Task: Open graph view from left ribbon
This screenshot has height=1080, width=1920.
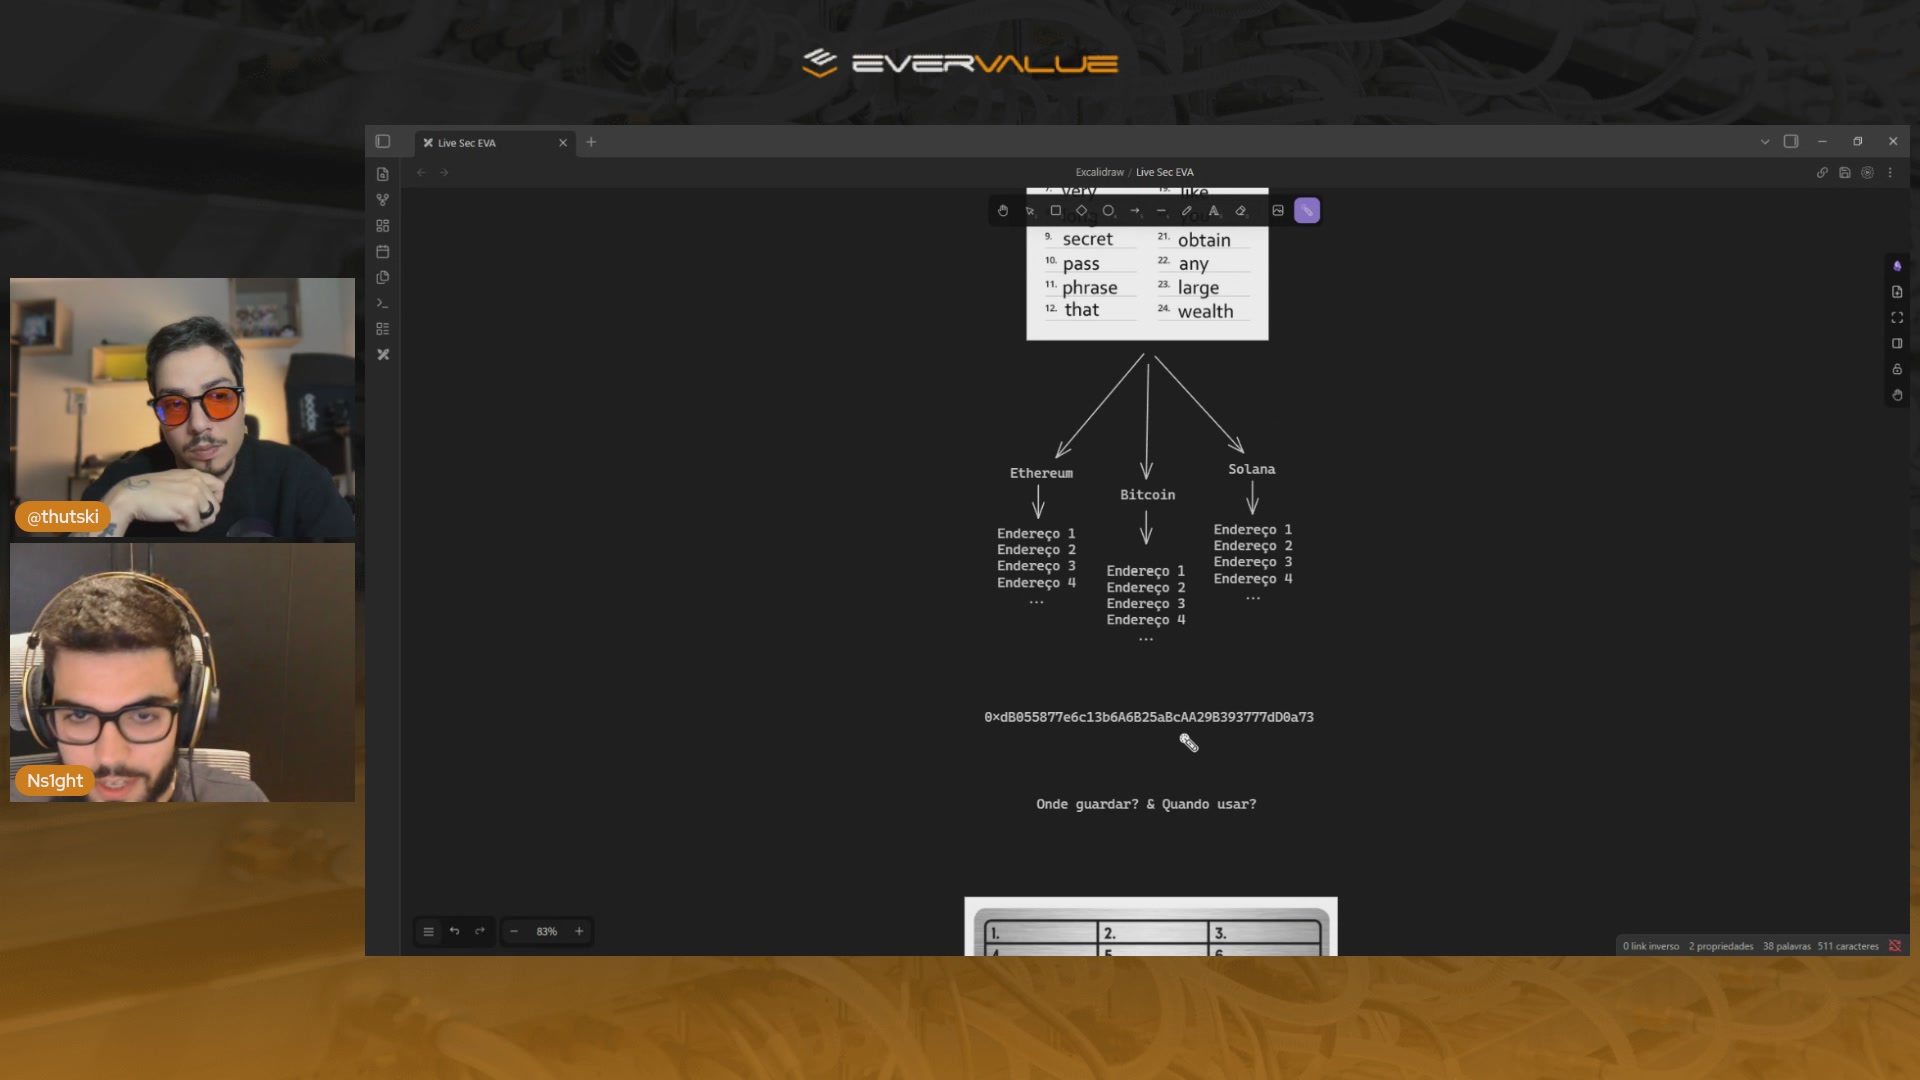Action: tap(383, 200)
